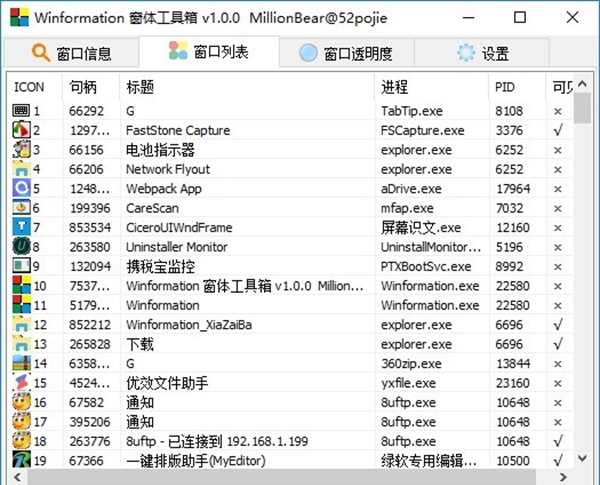Click the list's scroll down arrow
Image resolution: width=600 pixels, height=485 pixels.
pos(582,458)
